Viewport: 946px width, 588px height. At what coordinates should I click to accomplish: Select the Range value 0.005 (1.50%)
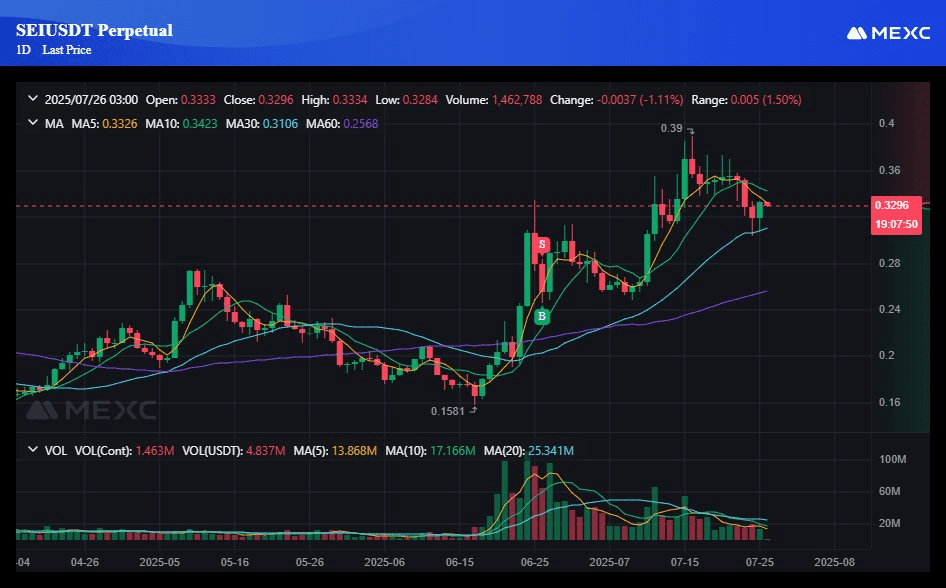click(x=766, y=100)
